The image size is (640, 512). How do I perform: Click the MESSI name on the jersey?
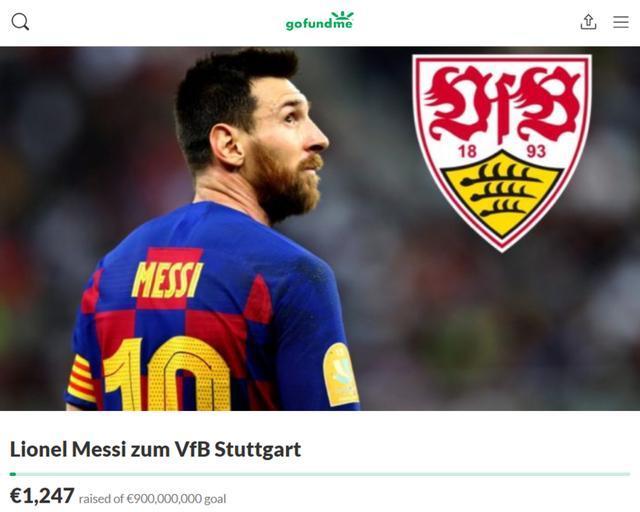coord(167,280)
